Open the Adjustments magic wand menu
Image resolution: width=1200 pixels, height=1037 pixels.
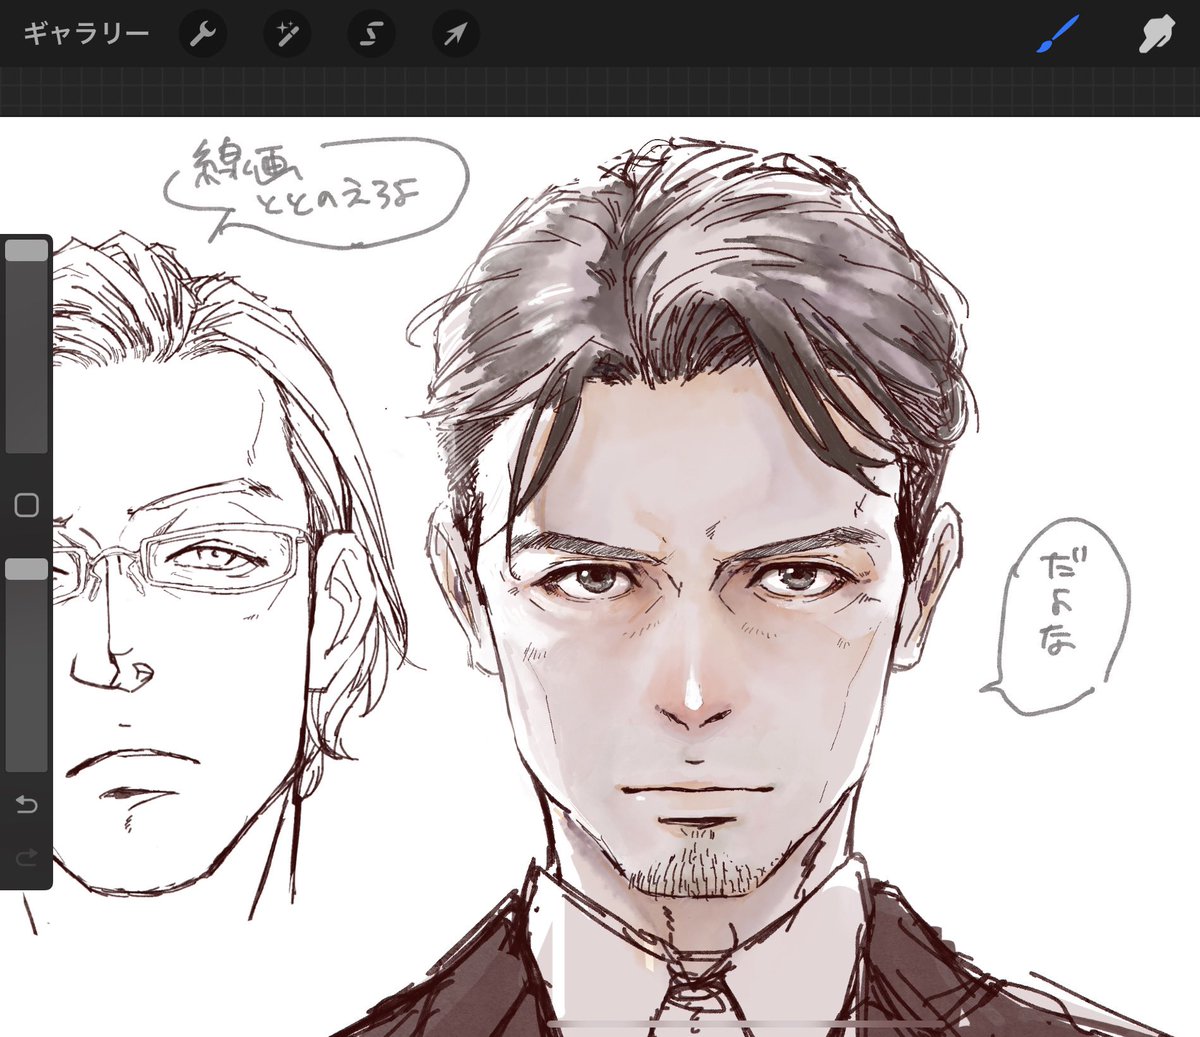(x=287, y=35)
